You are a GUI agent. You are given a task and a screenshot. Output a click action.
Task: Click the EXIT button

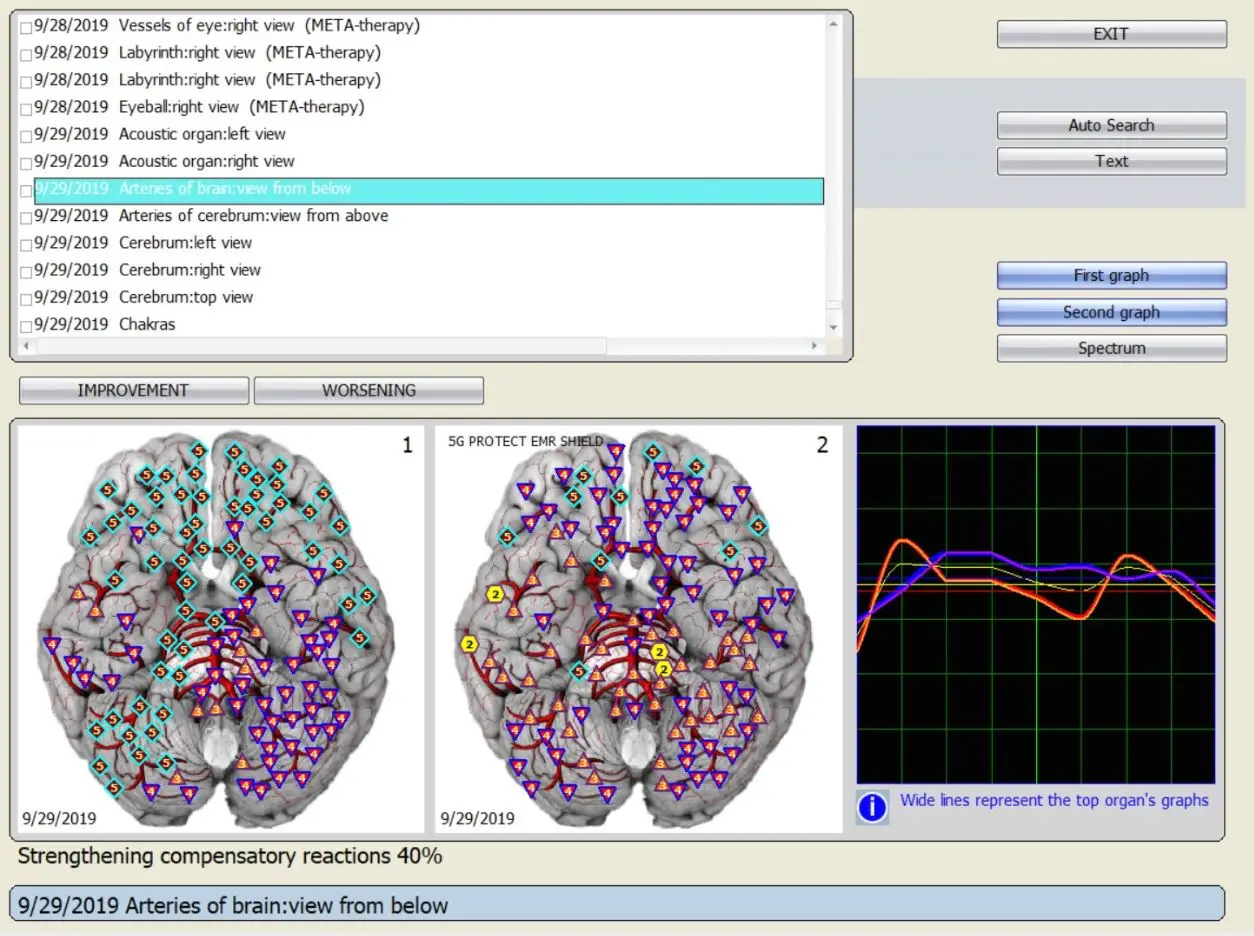click(x=1111, y=34)
